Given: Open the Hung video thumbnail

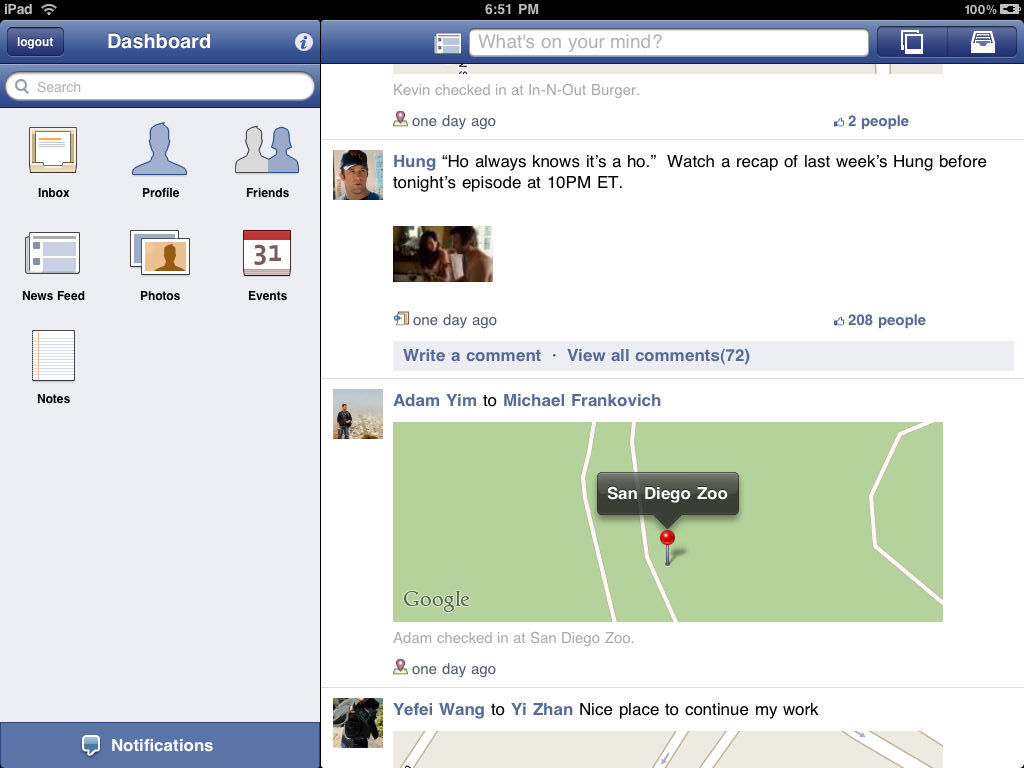Looking at the screenshot, I should tap(443, 254).
